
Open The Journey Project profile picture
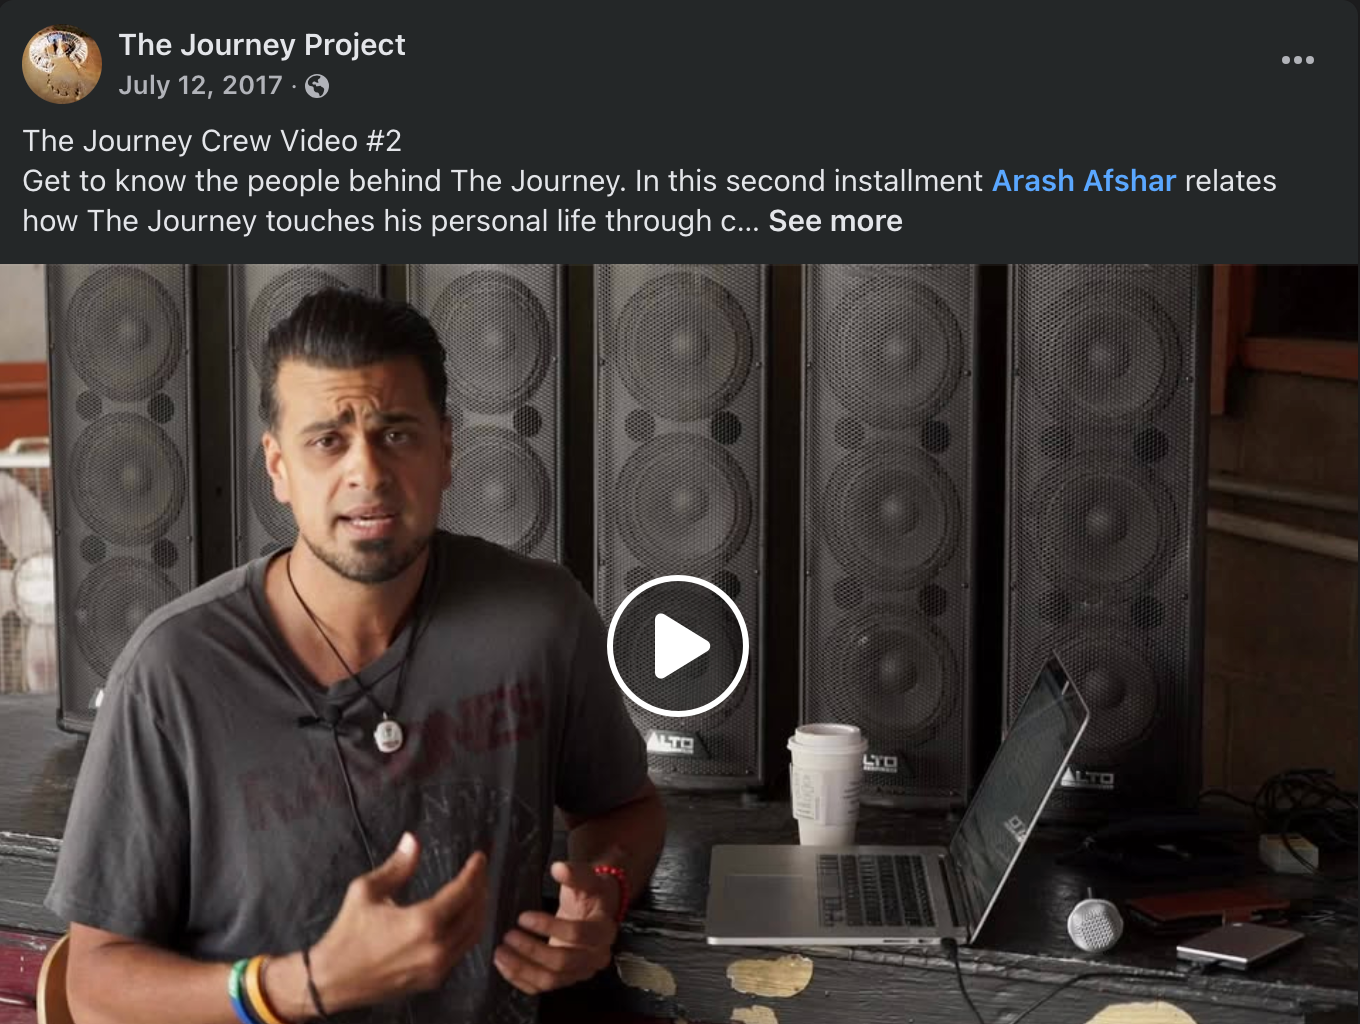[x=62, y=64]
